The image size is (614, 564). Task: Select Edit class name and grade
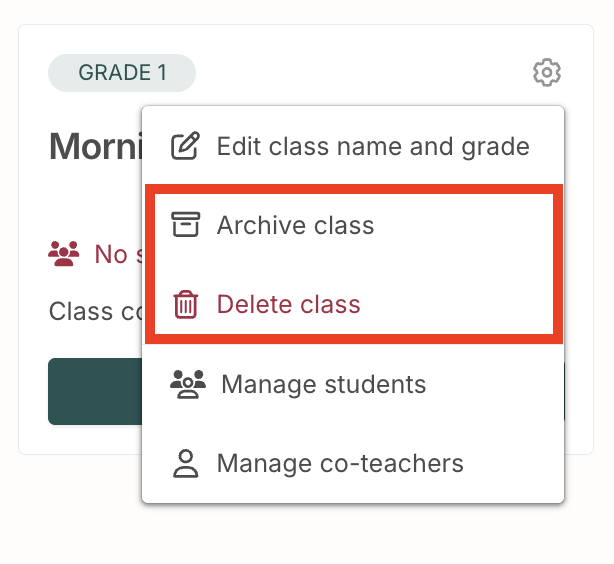pos(353,146)
